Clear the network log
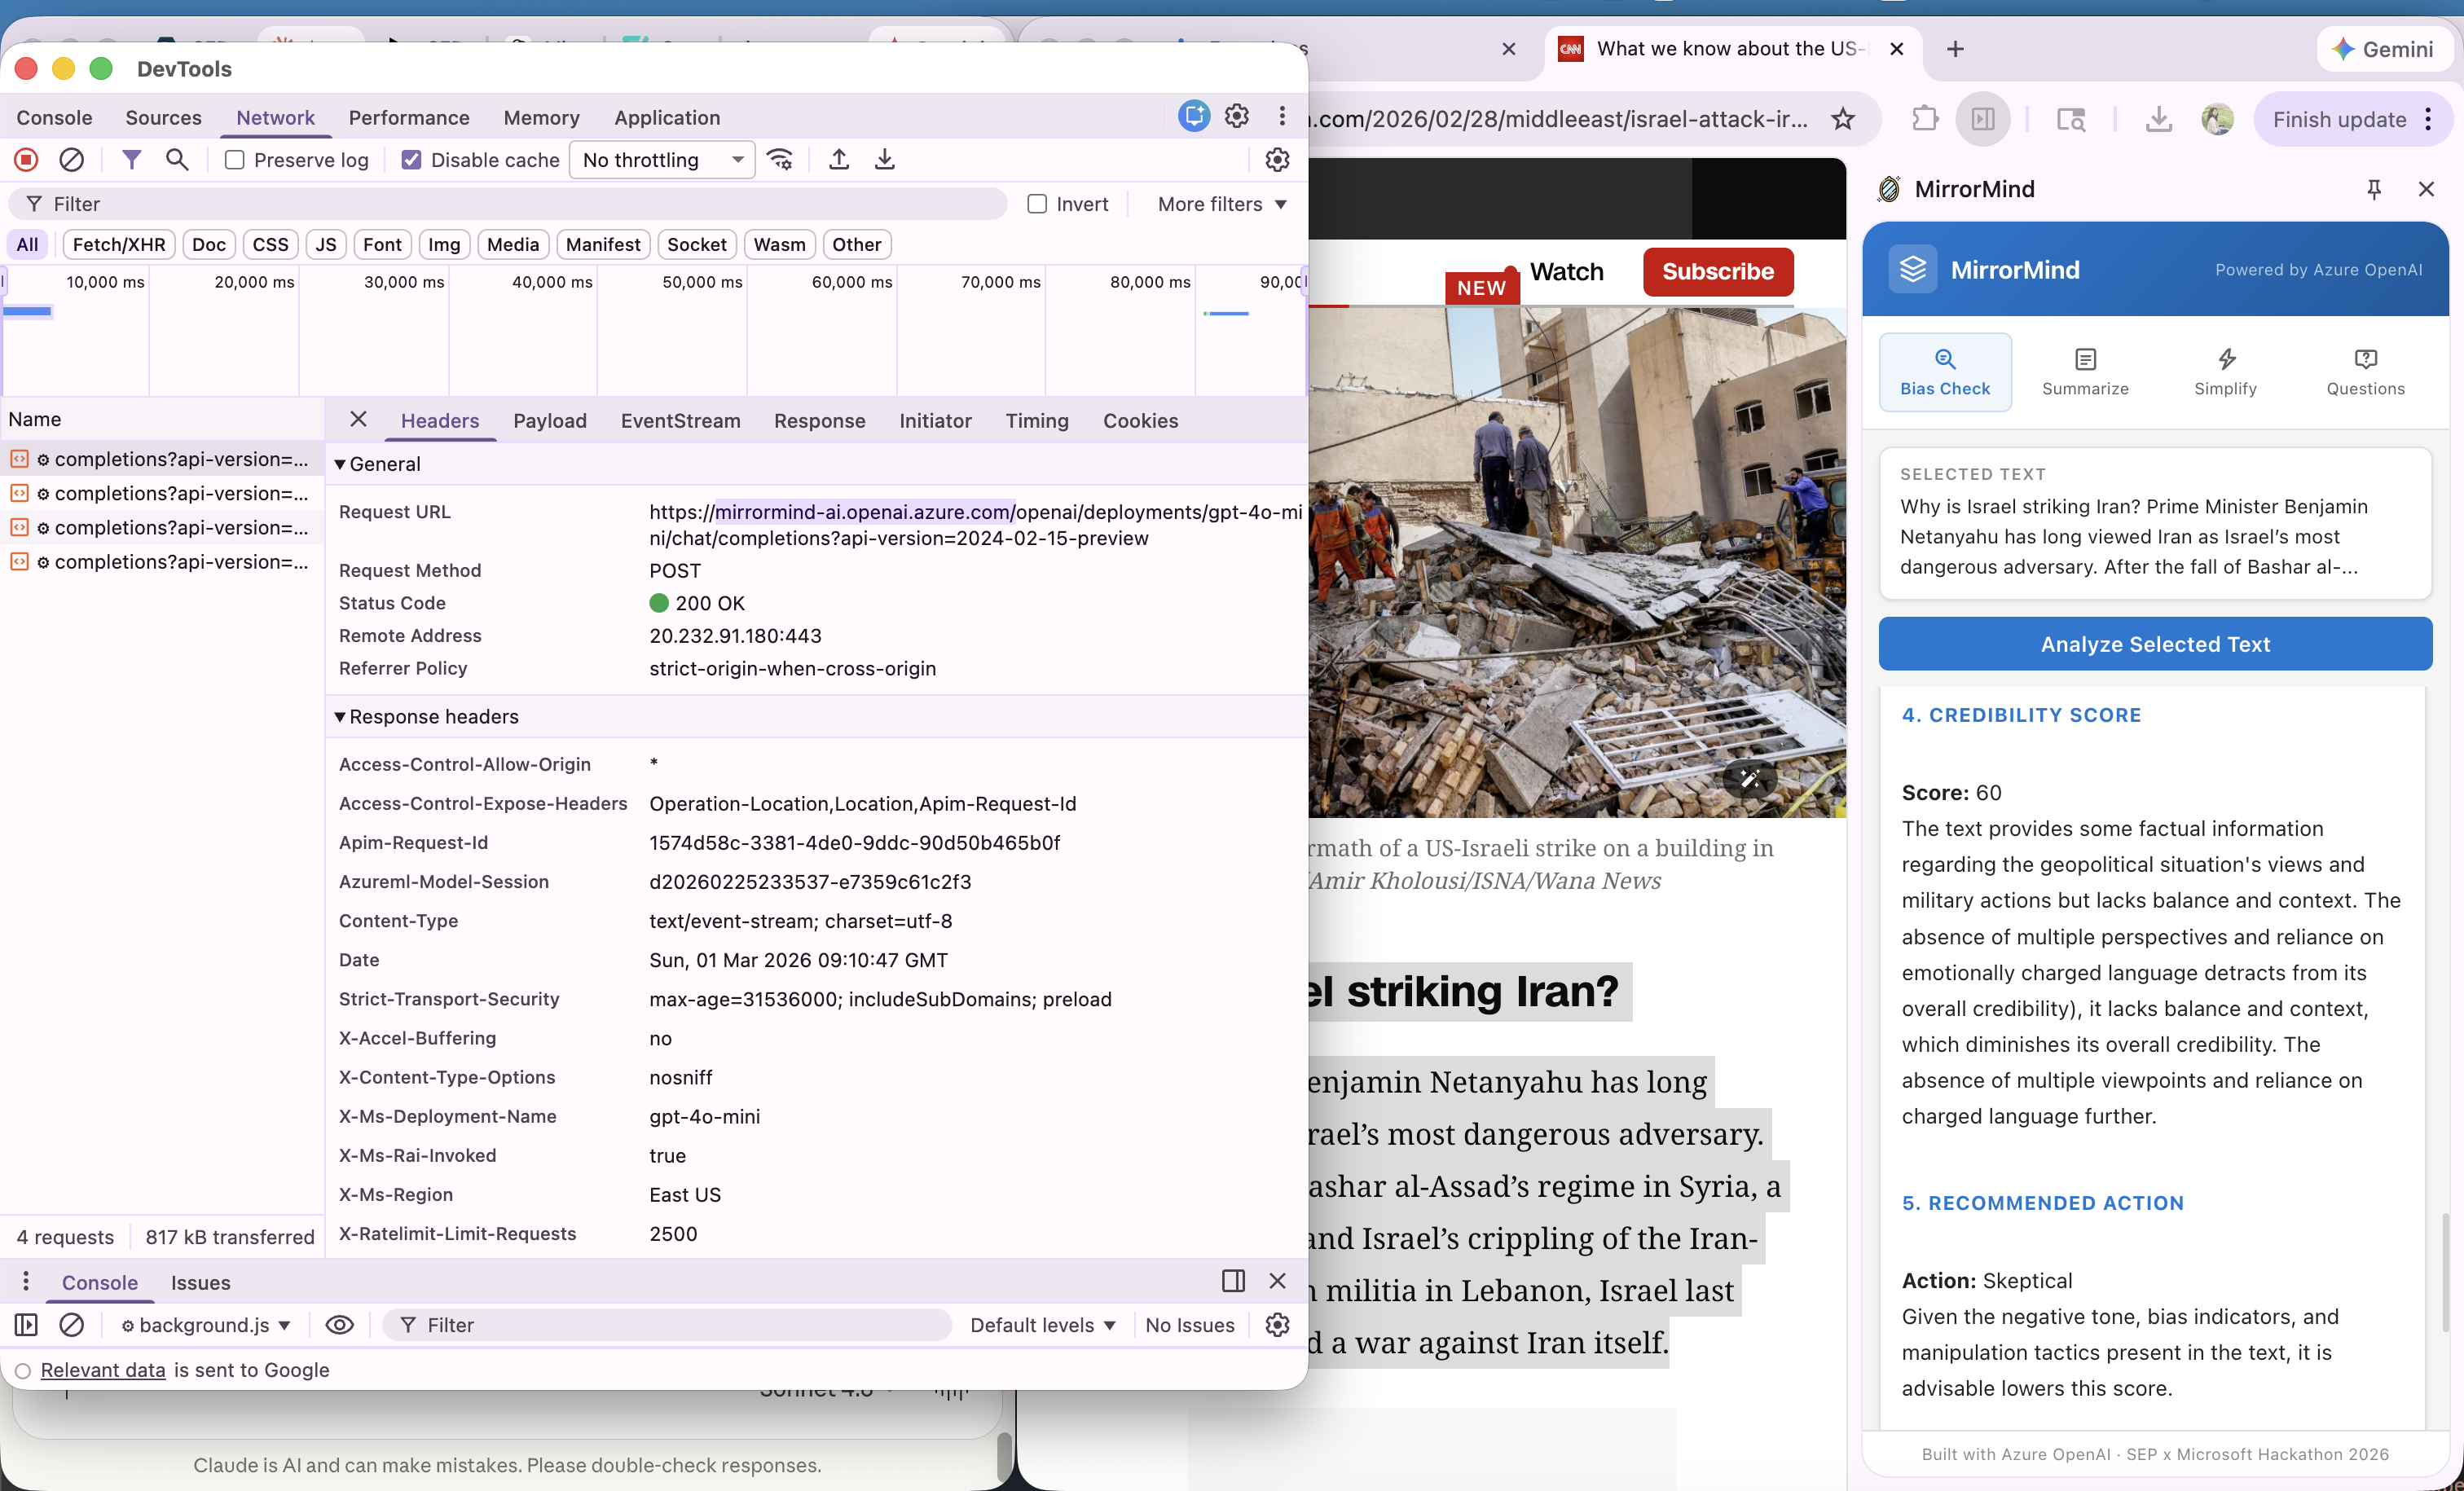This screenshot has height=1491, width=2464. click(71, 160)
